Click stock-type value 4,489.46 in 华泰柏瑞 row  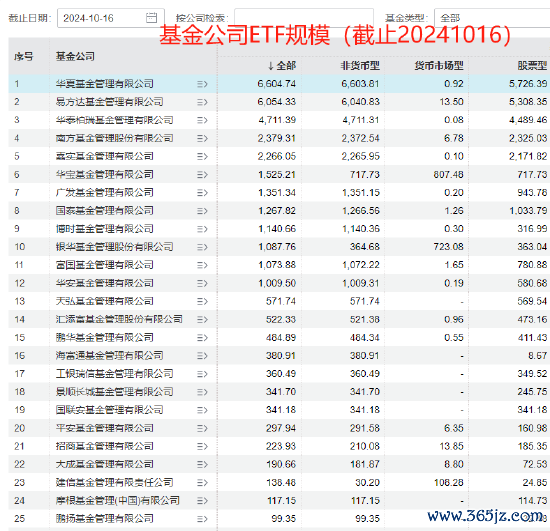(x=528, y=120)
